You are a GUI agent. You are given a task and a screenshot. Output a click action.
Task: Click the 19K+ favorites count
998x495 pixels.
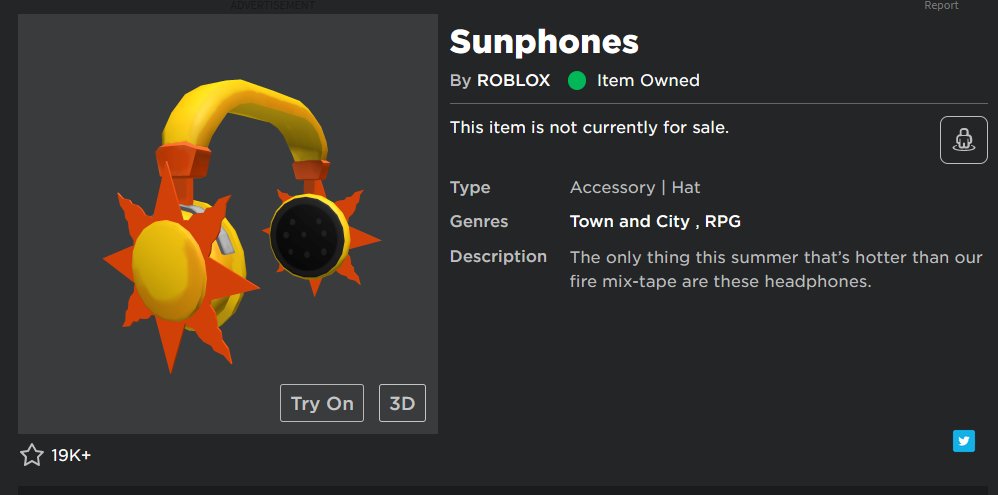click(x=71, y=456)
